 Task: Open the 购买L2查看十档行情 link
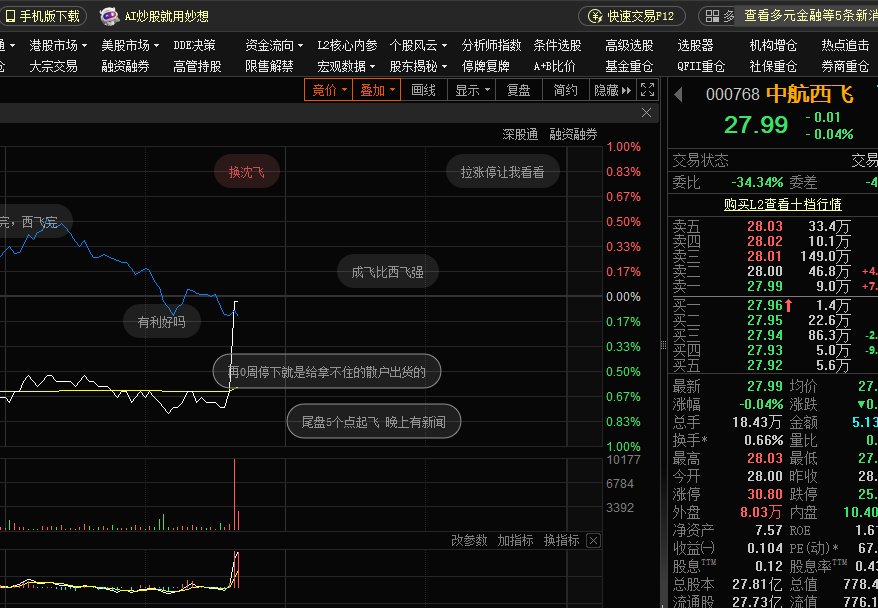tap(783, 204)
